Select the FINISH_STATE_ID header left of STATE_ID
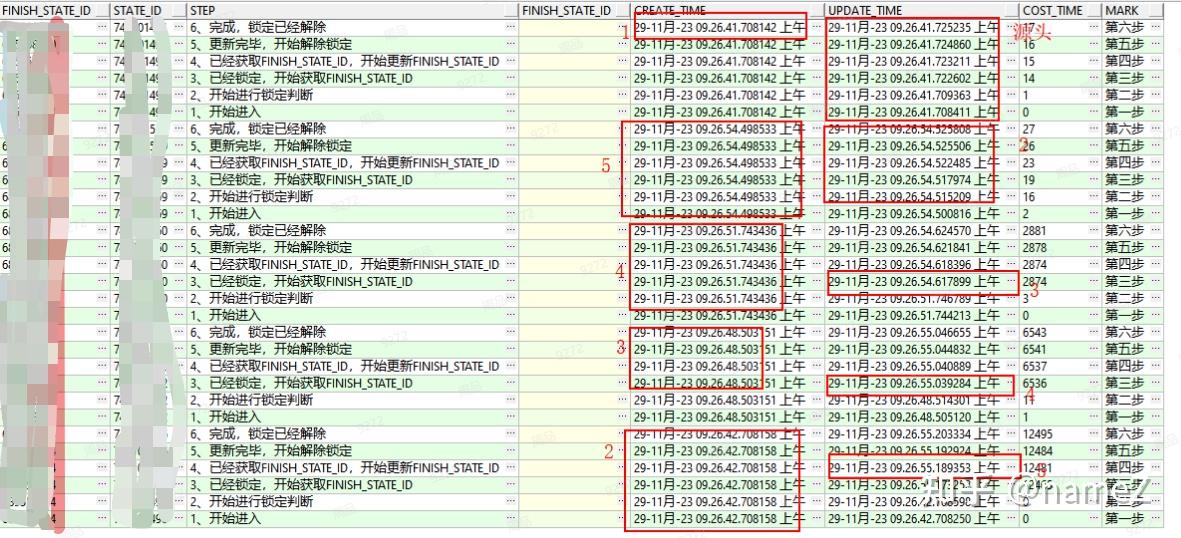The width and height of the screenshot is (1181, 538). pyautogui.click(x=54, y=11)
